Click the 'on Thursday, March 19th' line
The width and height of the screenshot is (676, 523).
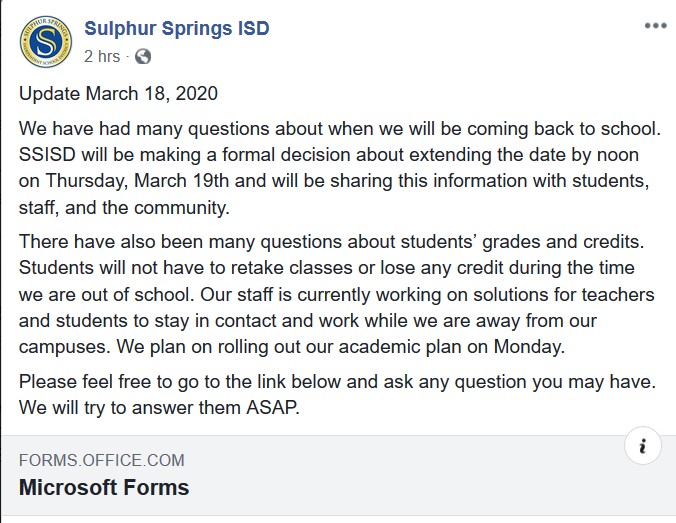coord(334,181)
